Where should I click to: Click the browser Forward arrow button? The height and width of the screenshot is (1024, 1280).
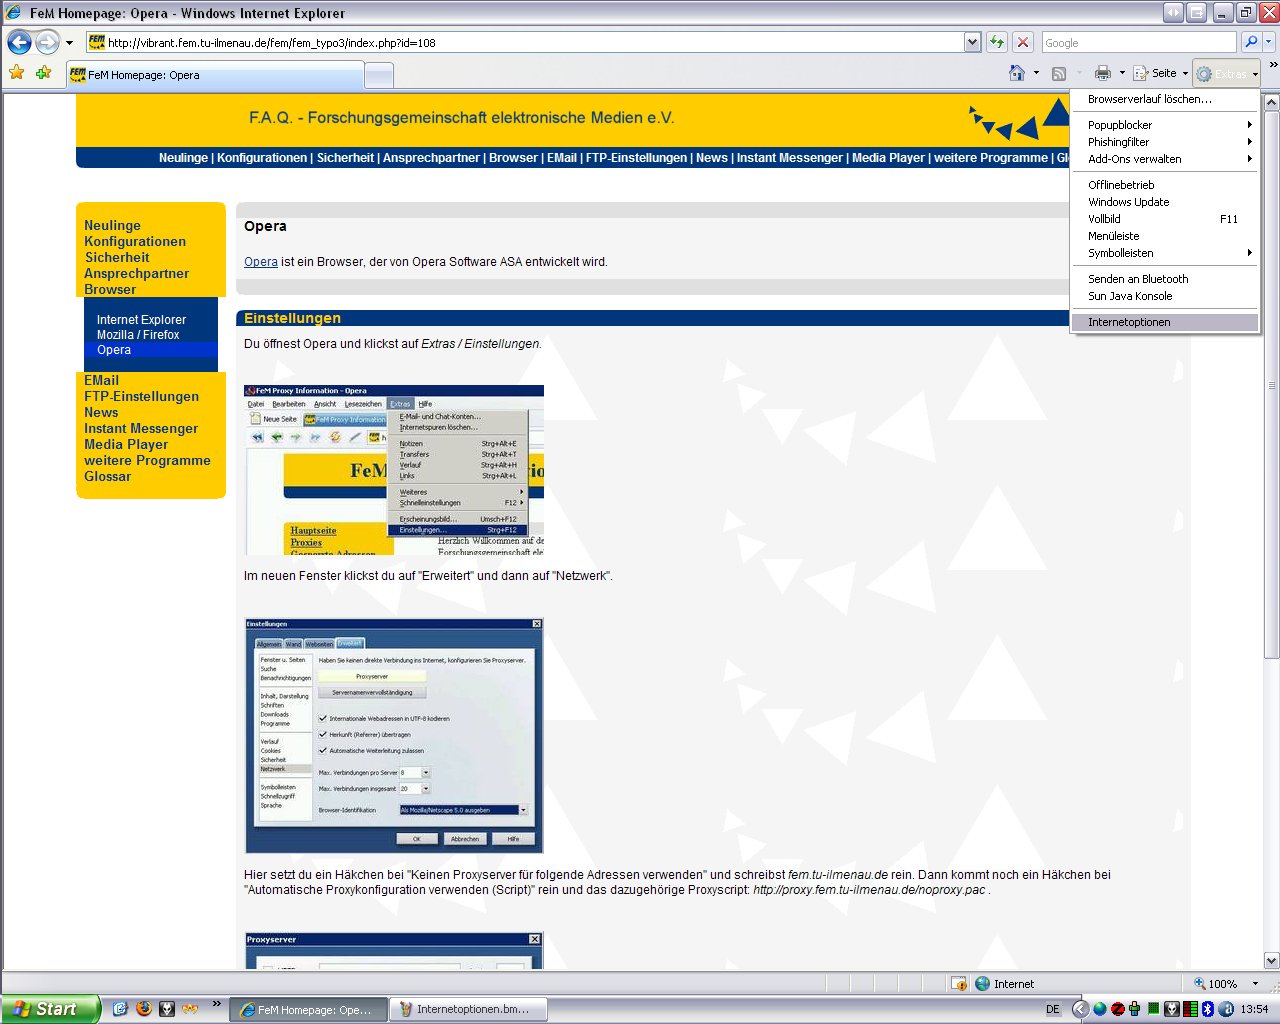coord(47,42)
